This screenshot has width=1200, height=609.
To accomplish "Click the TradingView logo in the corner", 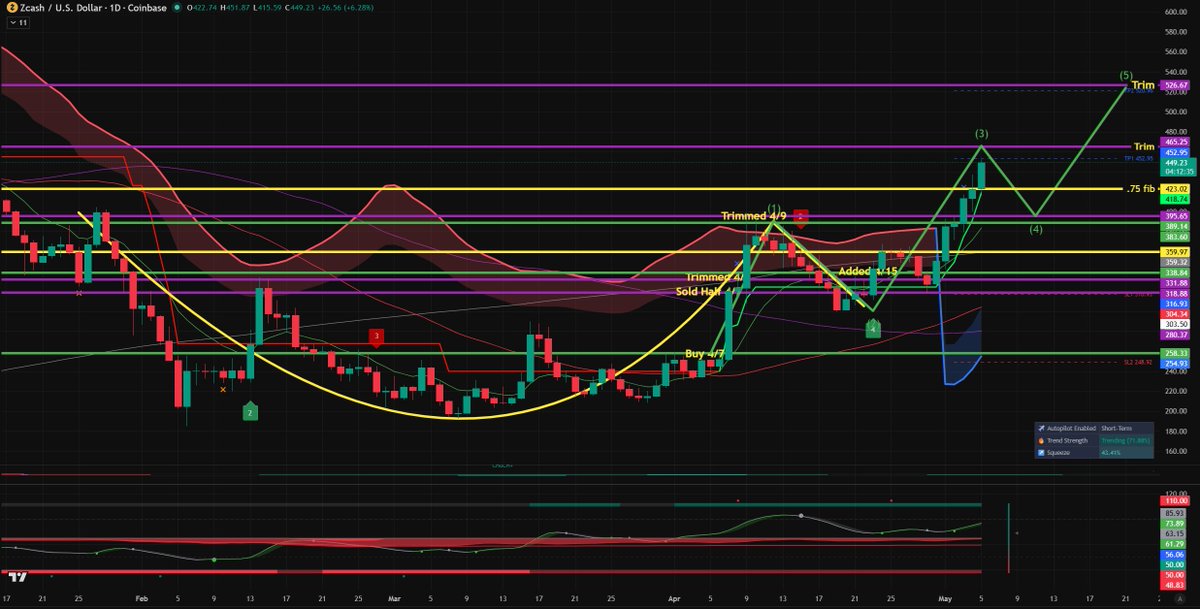I will click(x=17, y=577).
